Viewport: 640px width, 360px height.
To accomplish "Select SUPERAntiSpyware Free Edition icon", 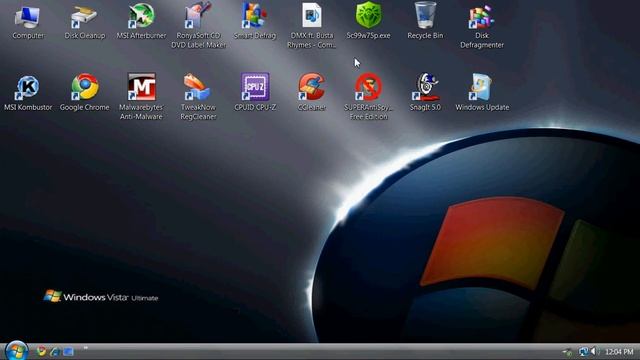I will pyautogui.click(x=368, y=97).
